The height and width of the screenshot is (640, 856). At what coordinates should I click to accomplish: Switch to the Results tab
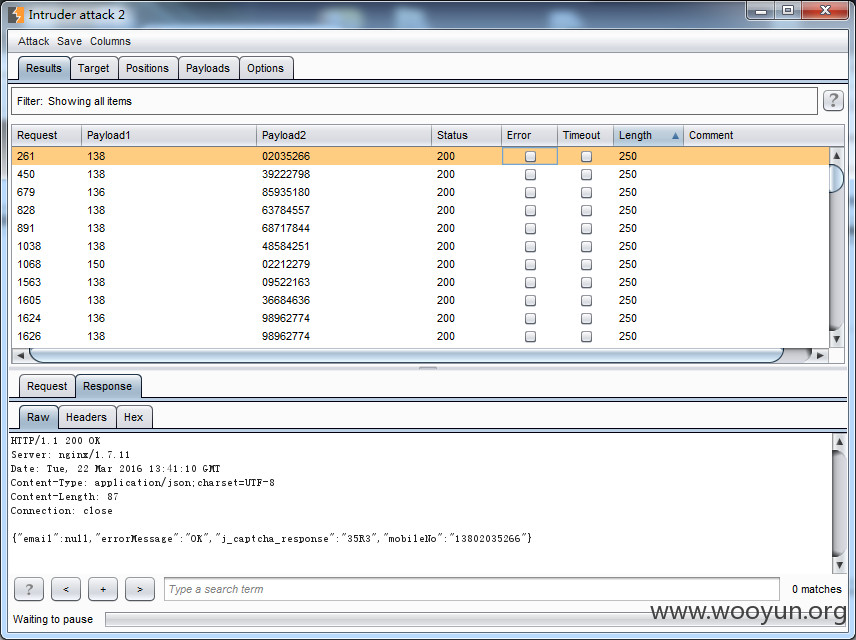pos(44,68)
